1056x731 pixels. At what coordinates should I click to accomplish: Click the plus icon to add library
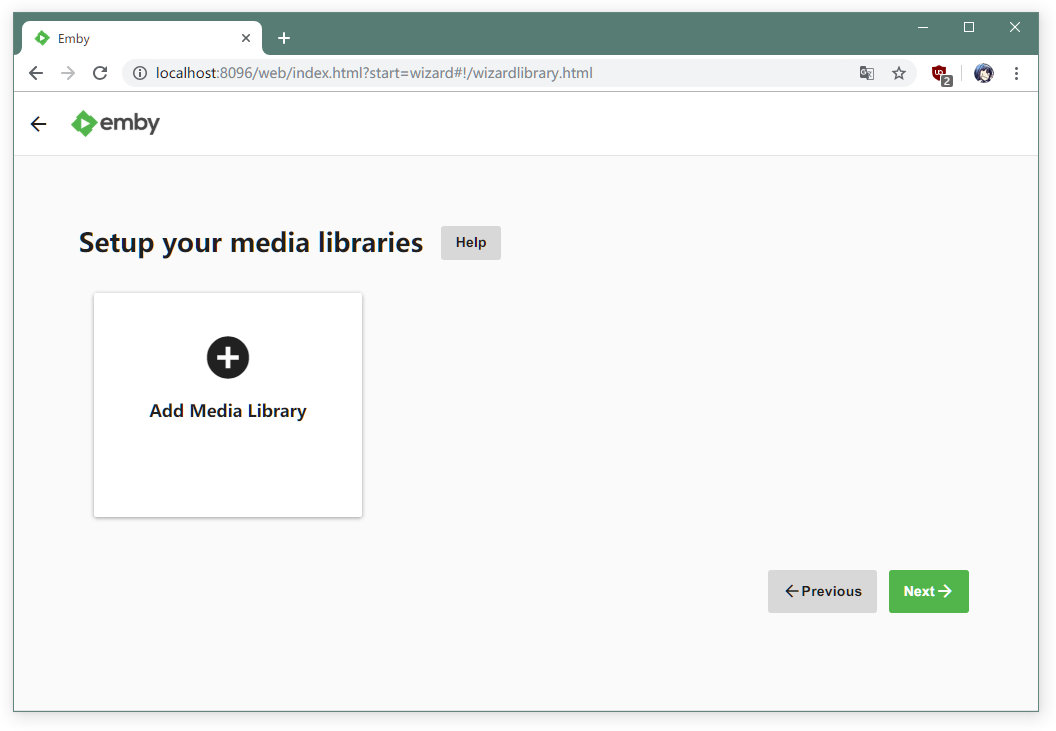tap(228, 357)
